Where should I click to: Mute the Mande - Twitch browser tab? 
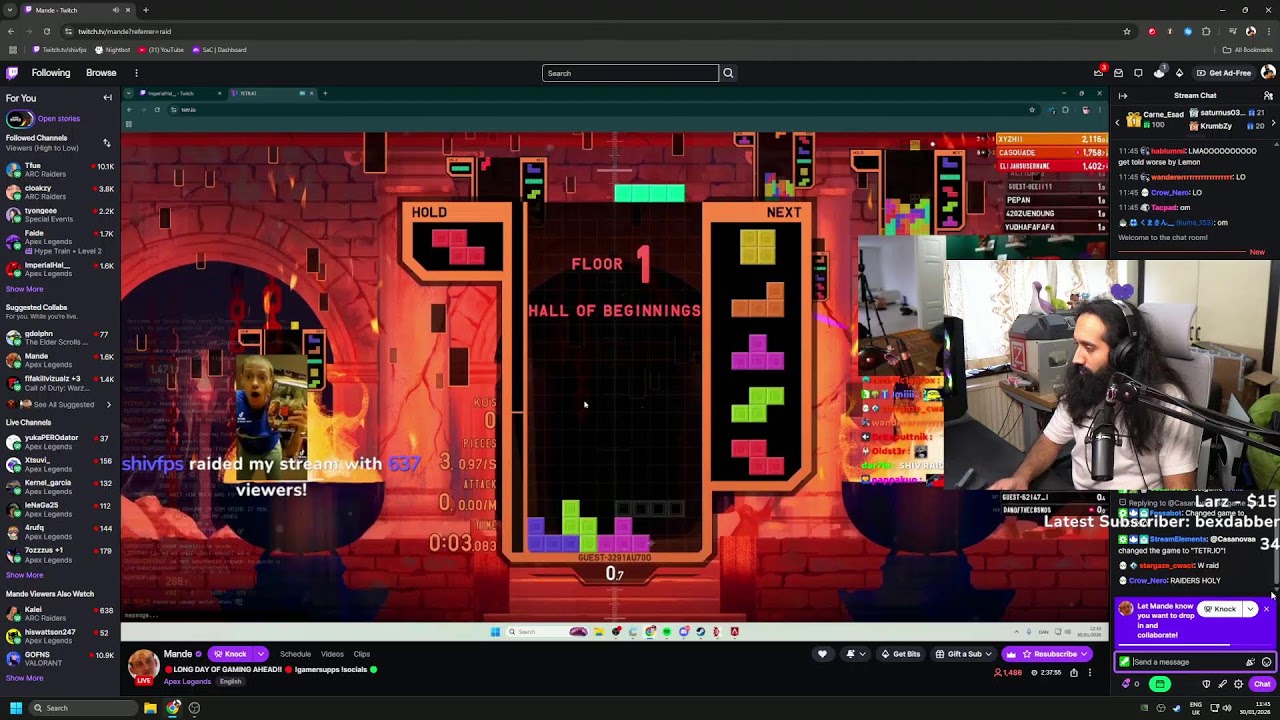tap(115, 10)
